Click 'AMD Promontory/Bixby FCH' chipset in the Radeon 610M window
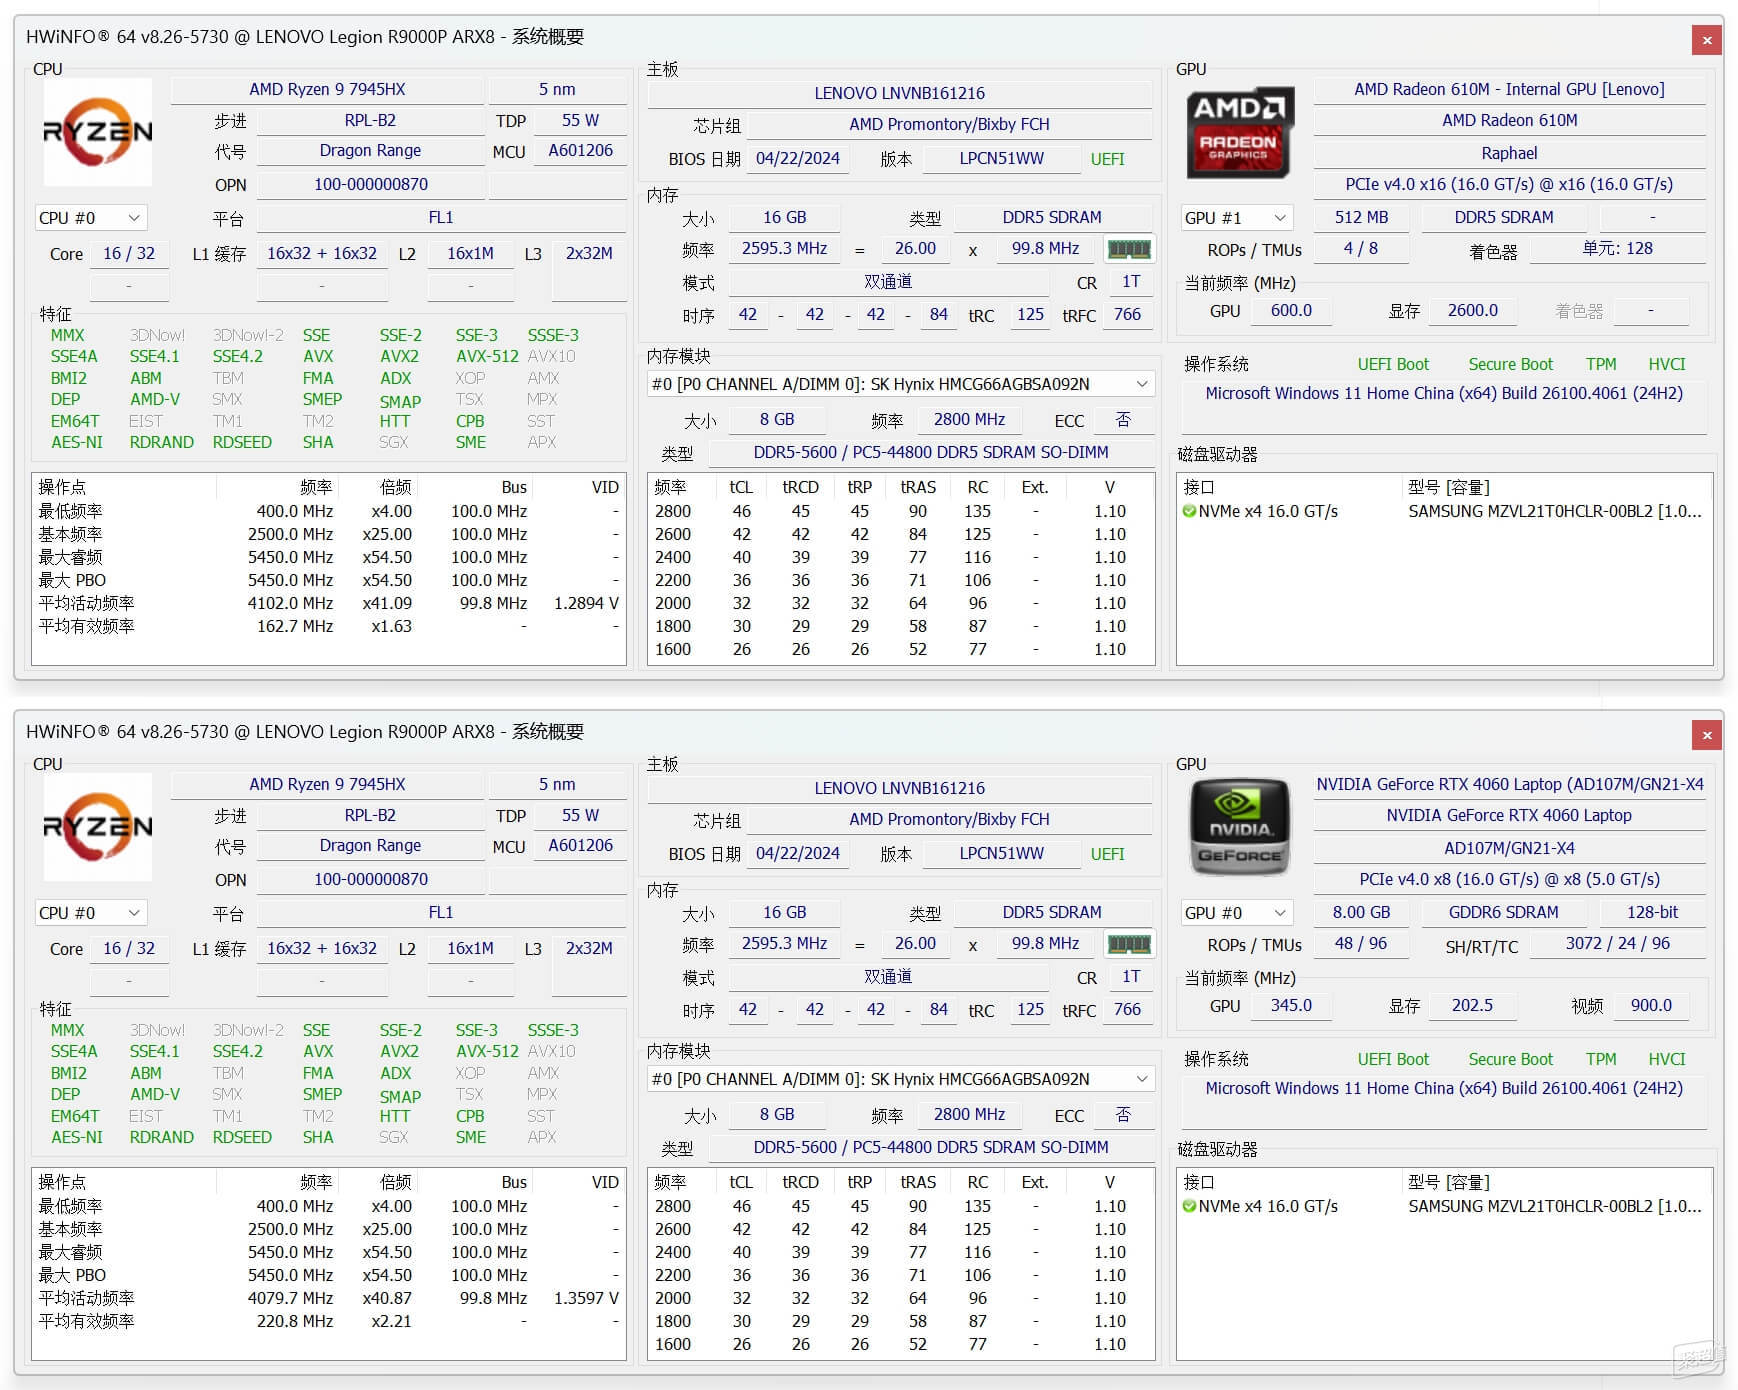1738x1390 pixels. click(949, 124)
